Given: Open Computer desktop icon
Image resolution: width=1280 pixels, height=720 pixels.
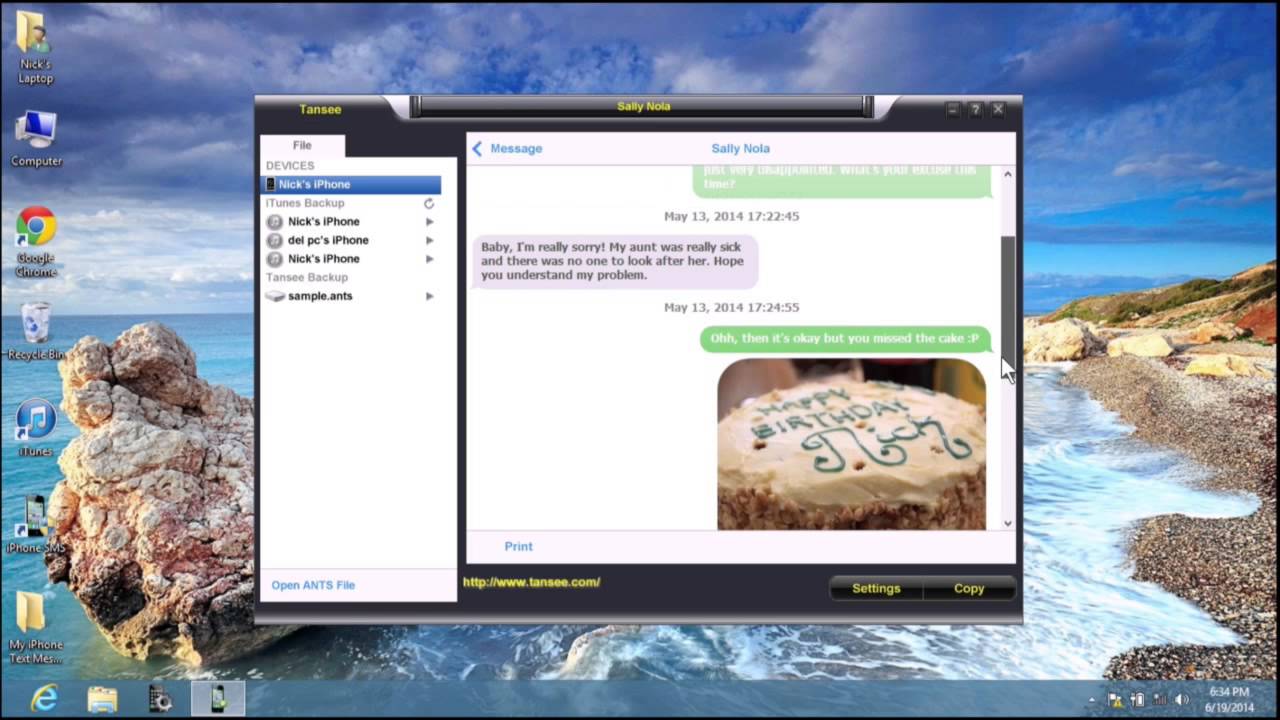Looking at the screenshot, I should click(x=36, y=139).
